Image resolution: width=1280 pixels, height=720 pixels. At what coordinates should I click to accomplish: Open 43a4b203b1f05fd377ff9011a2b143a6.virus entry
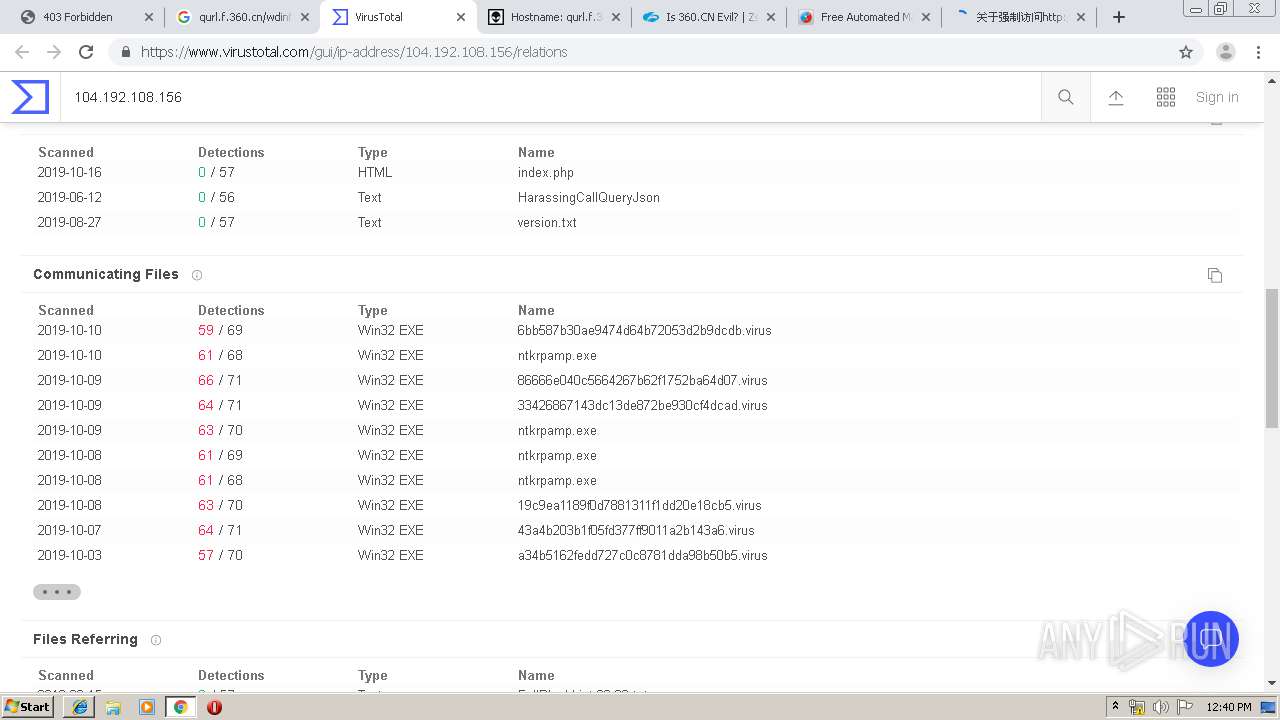click(x=636, y=531)
